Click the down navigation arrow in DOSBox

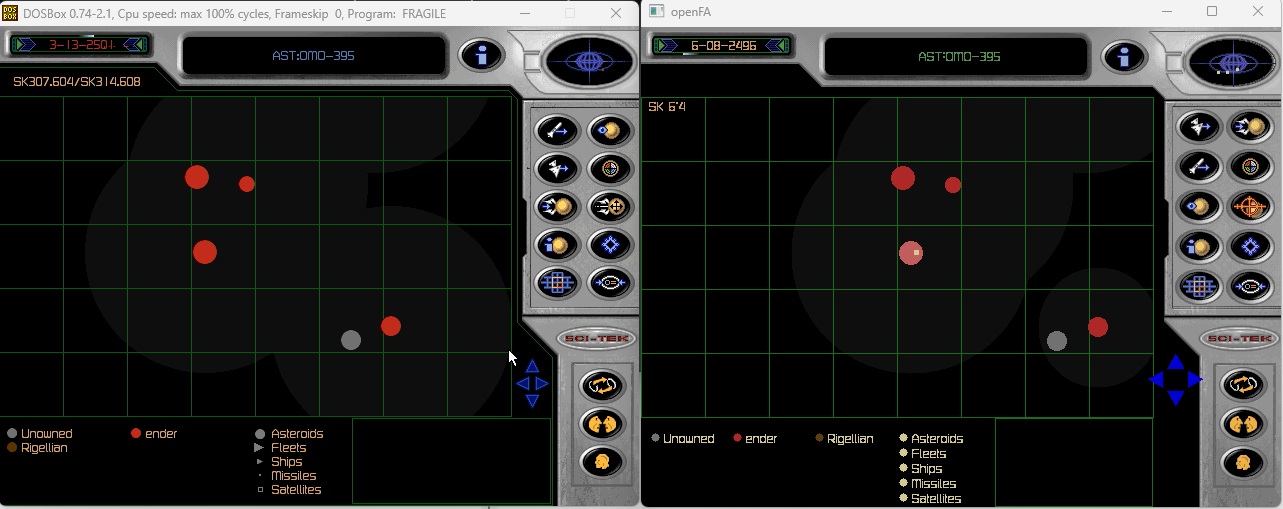coord(533,400)
